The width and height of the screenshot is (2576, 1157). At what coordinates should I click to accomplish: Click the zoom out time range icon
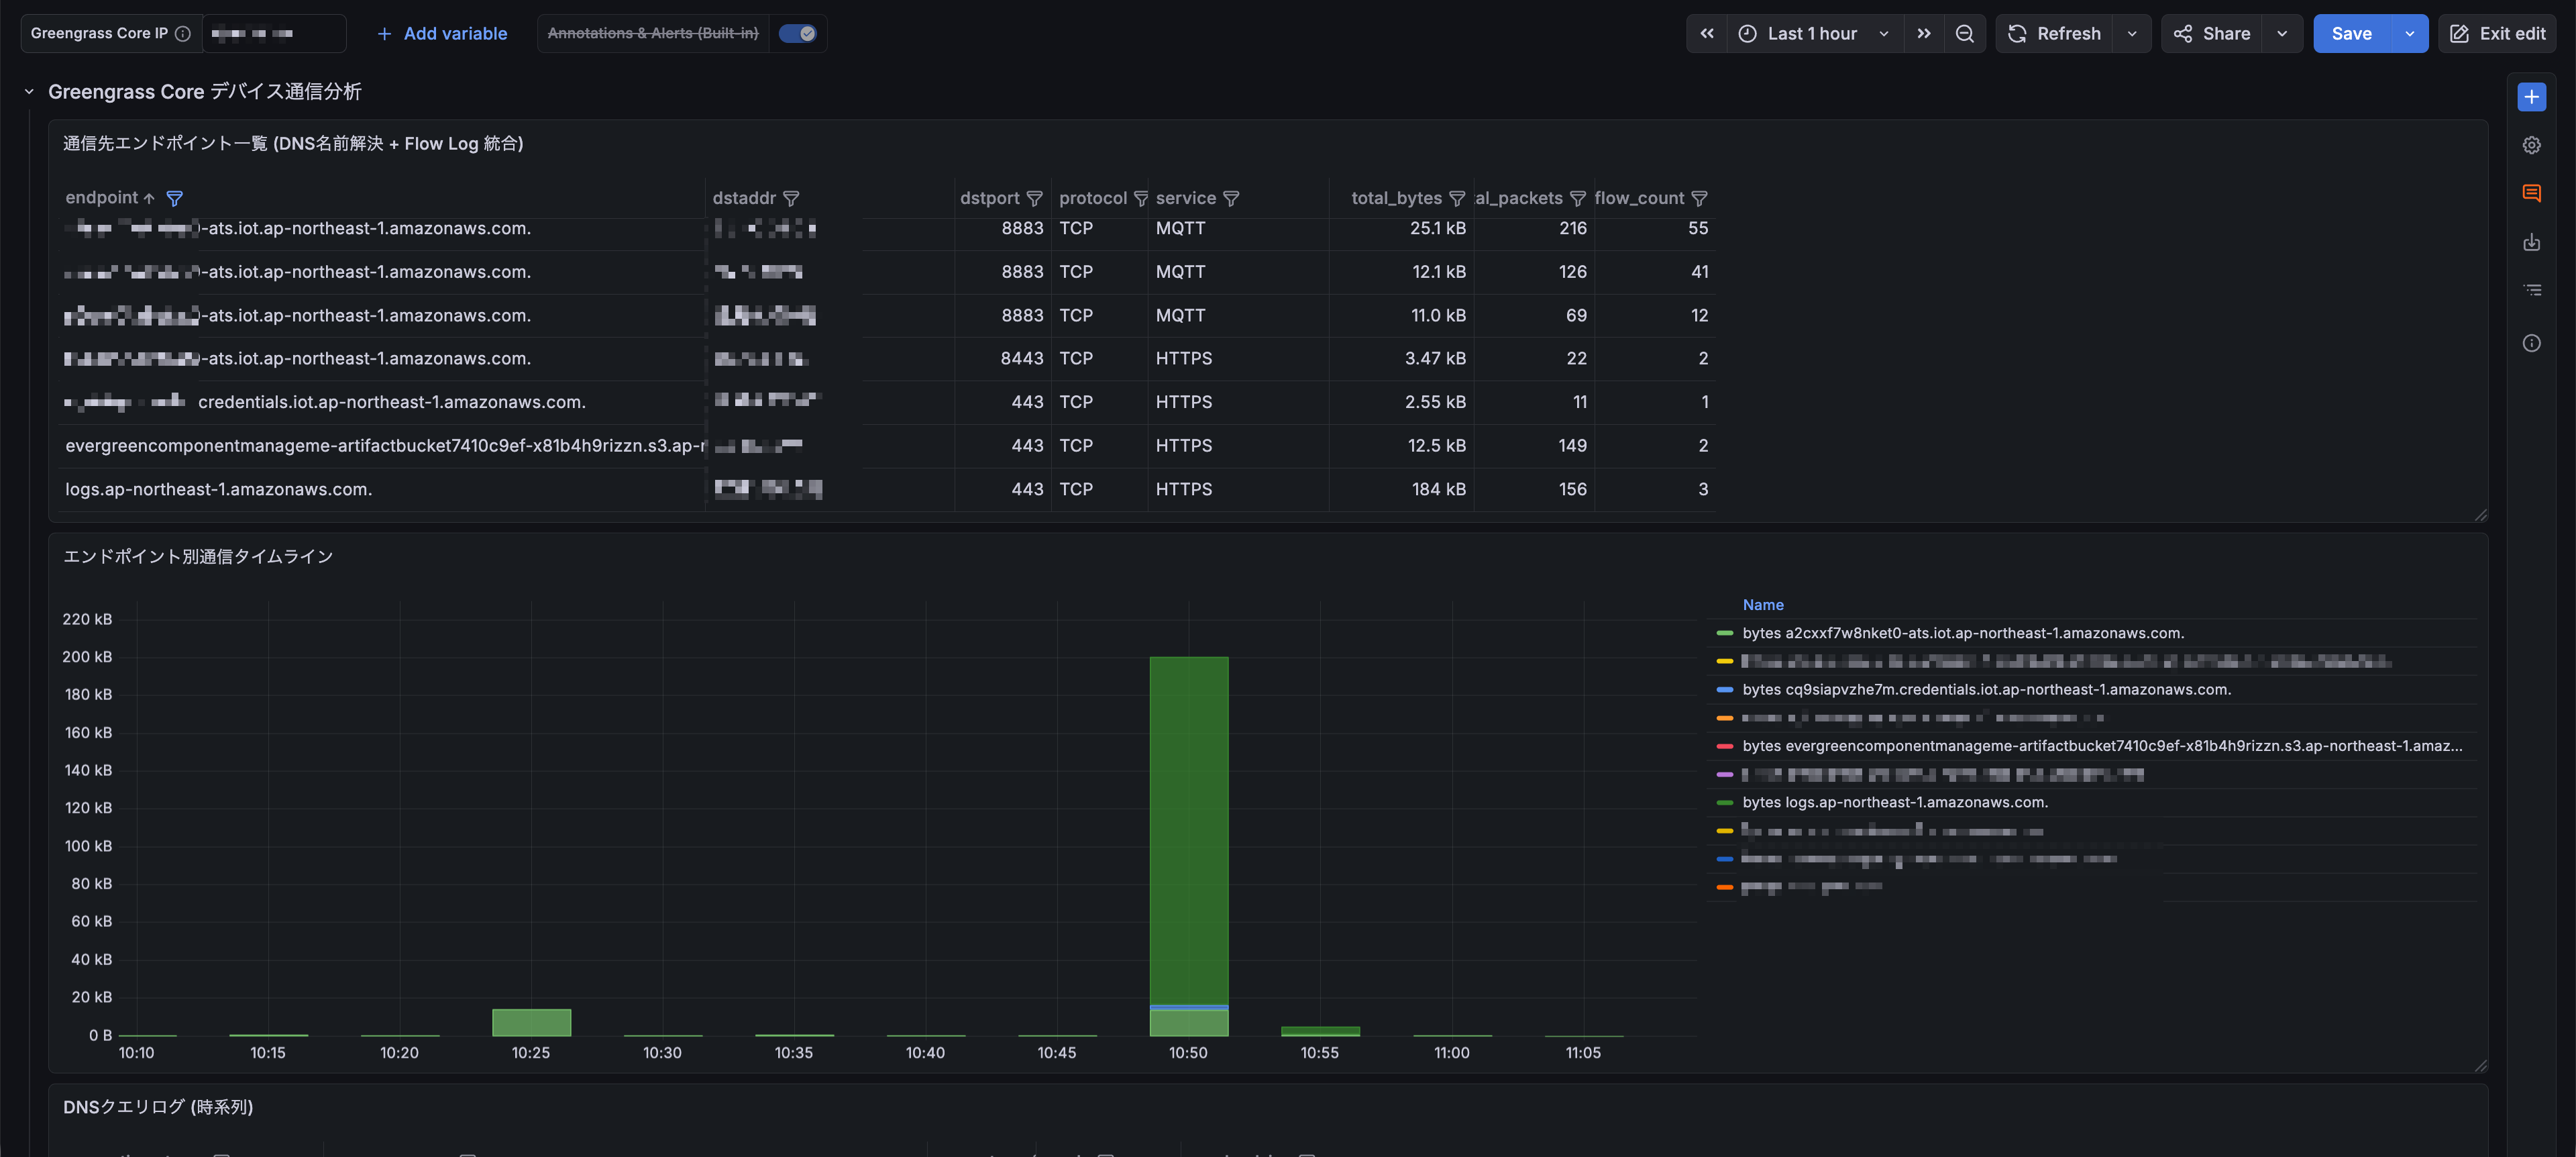click(x=1964, y=33)
